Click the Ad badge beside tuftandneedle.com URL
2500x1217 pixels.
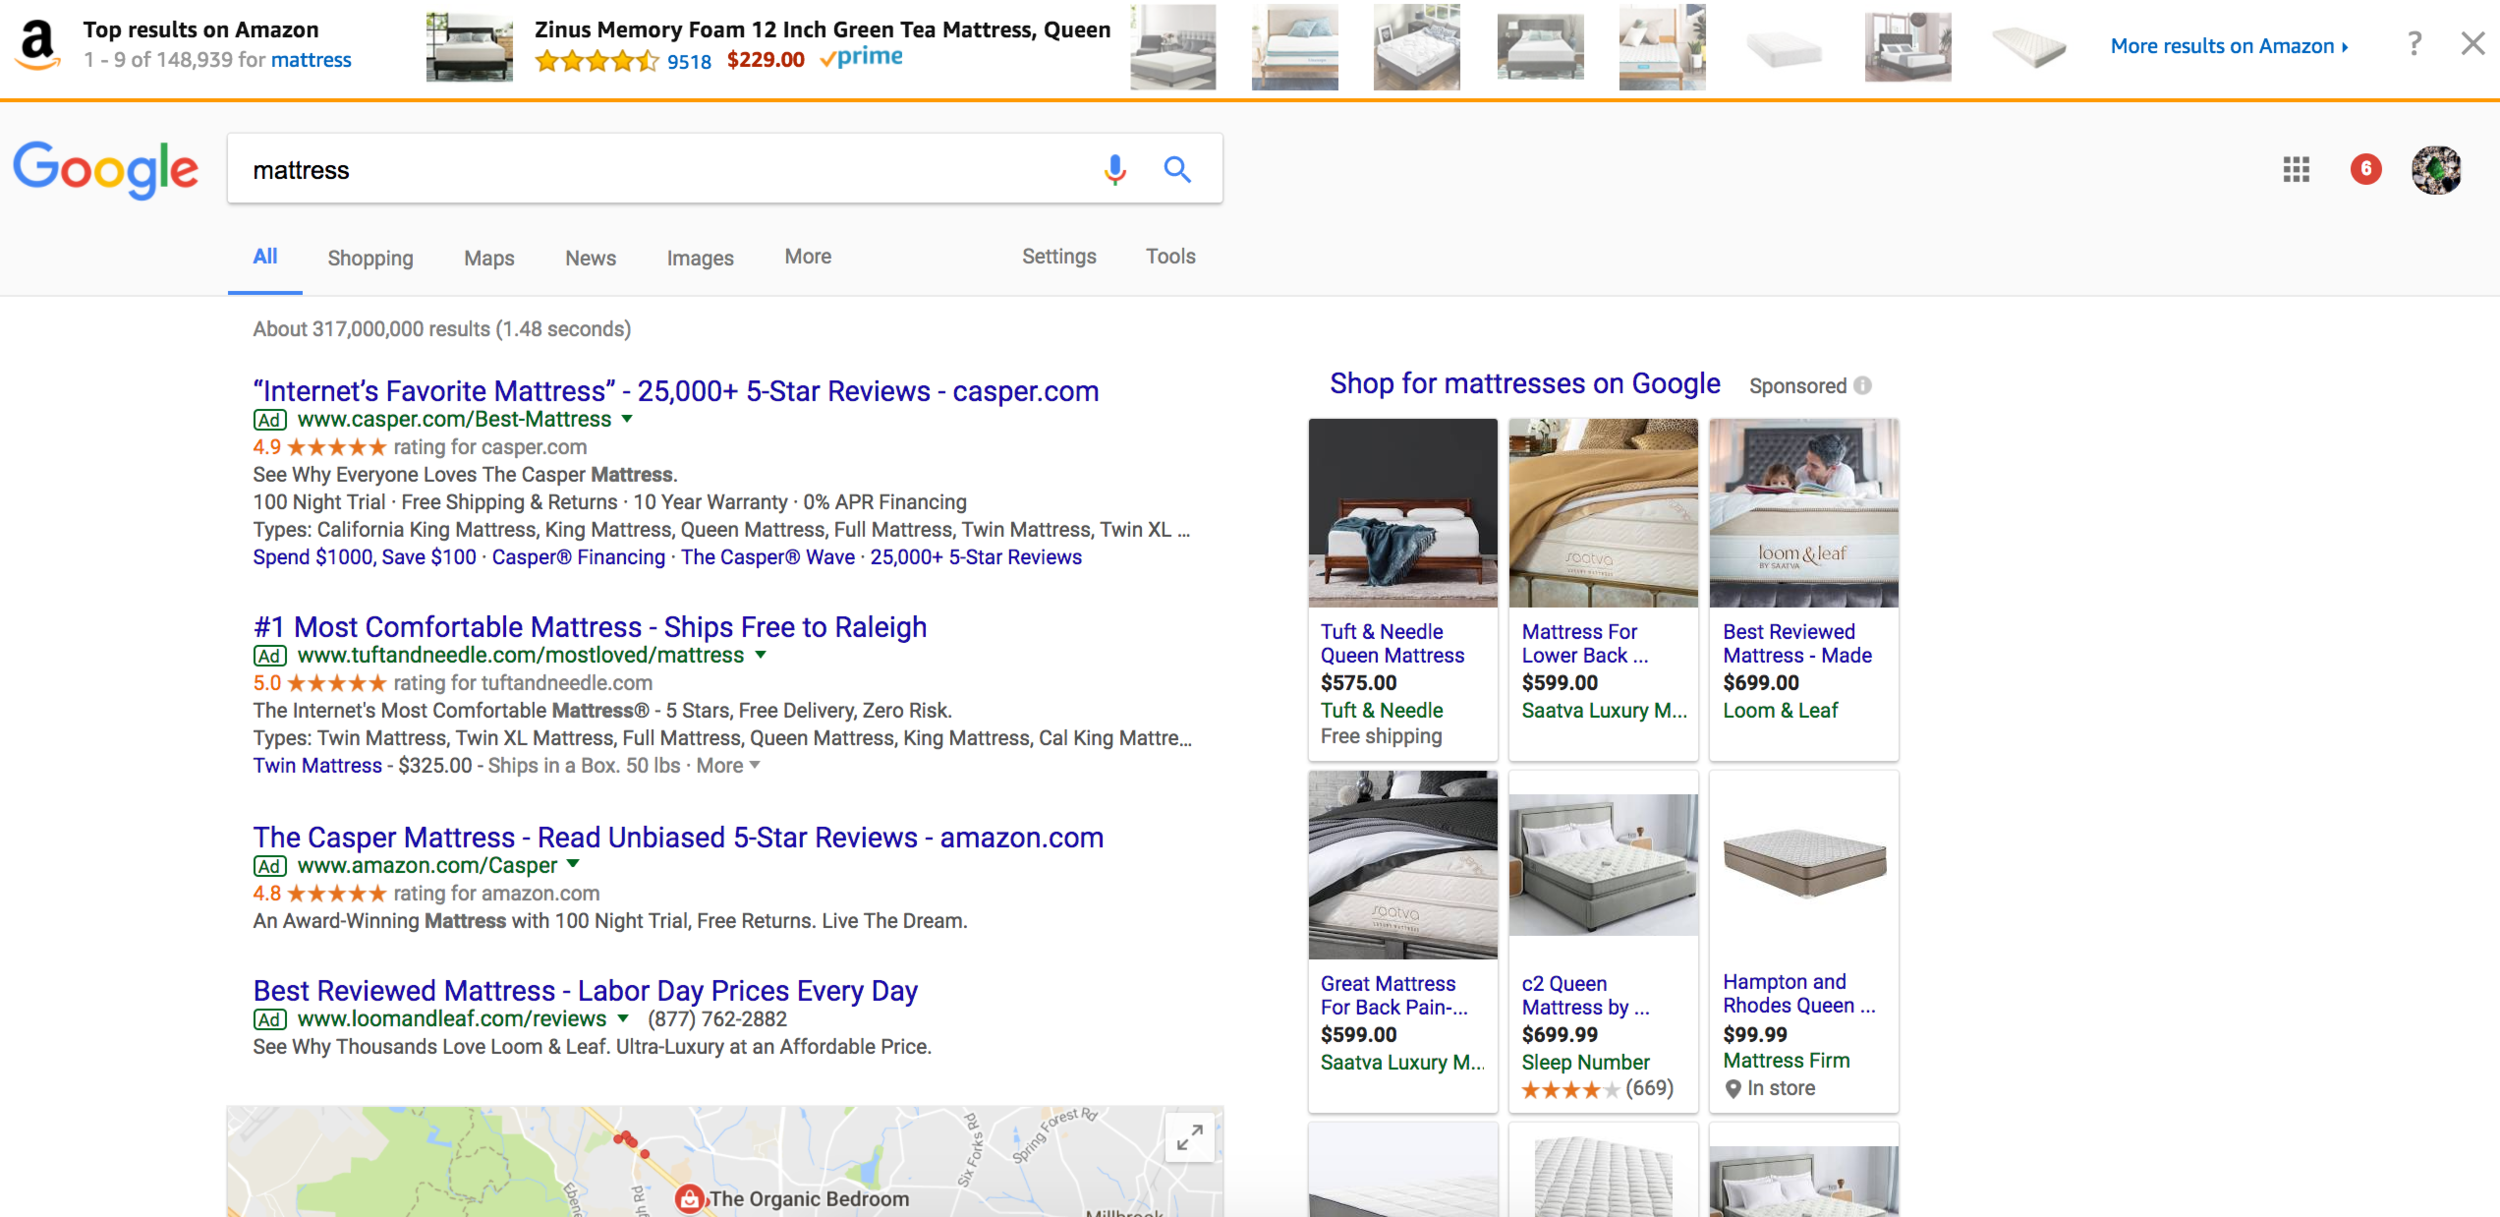click(269, 656)
